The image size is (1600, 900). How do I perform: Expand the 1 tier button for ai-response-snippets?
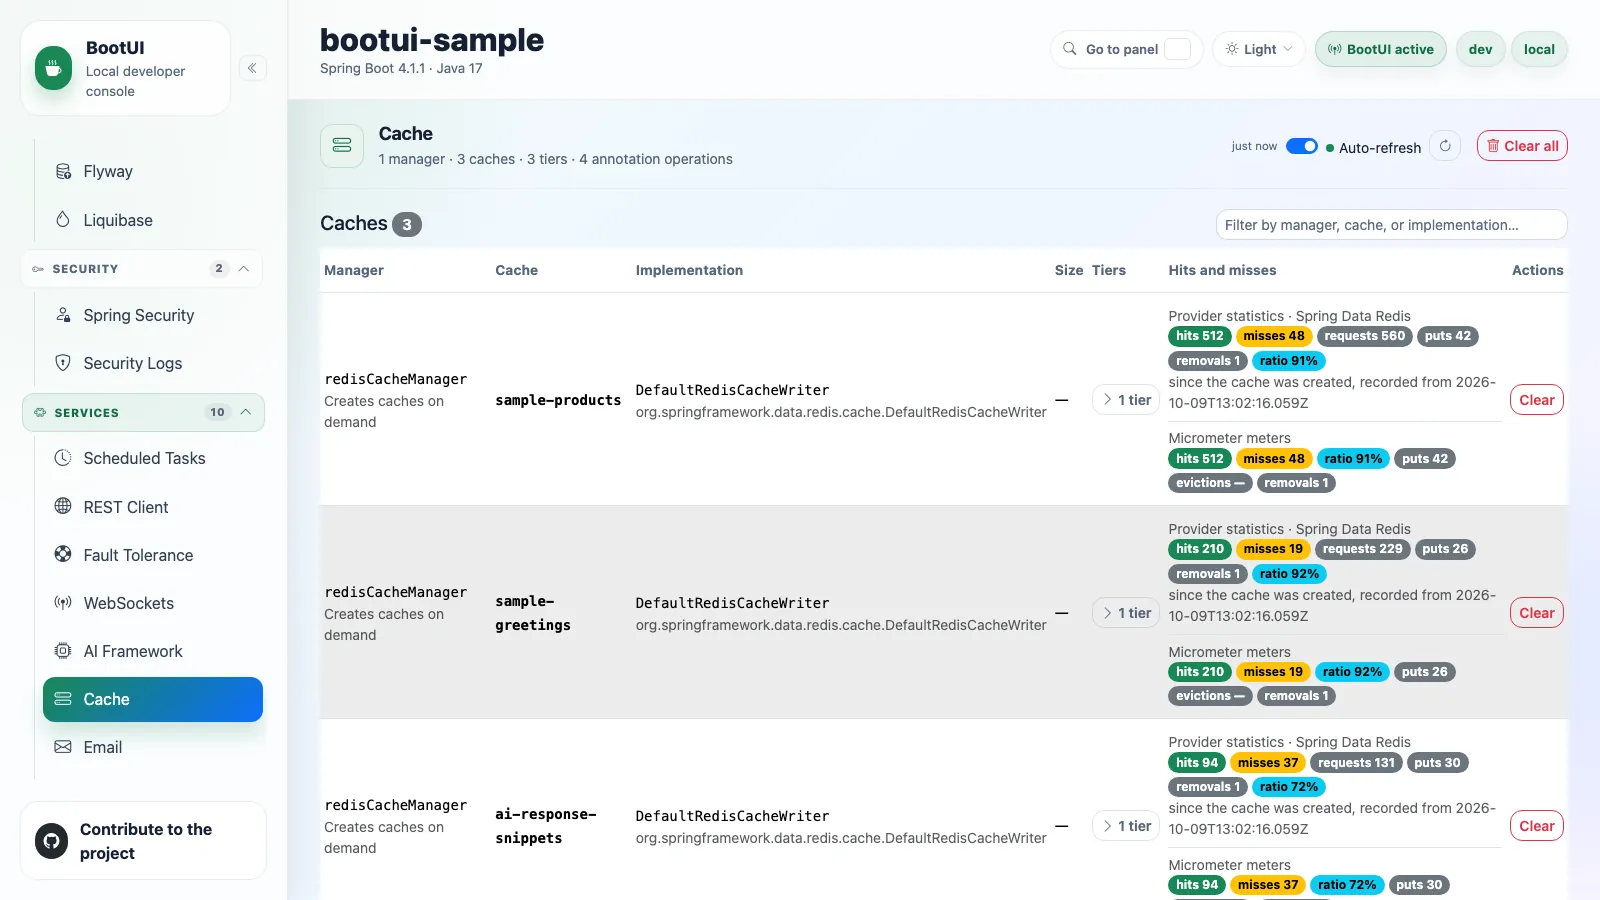point(1126,826)
